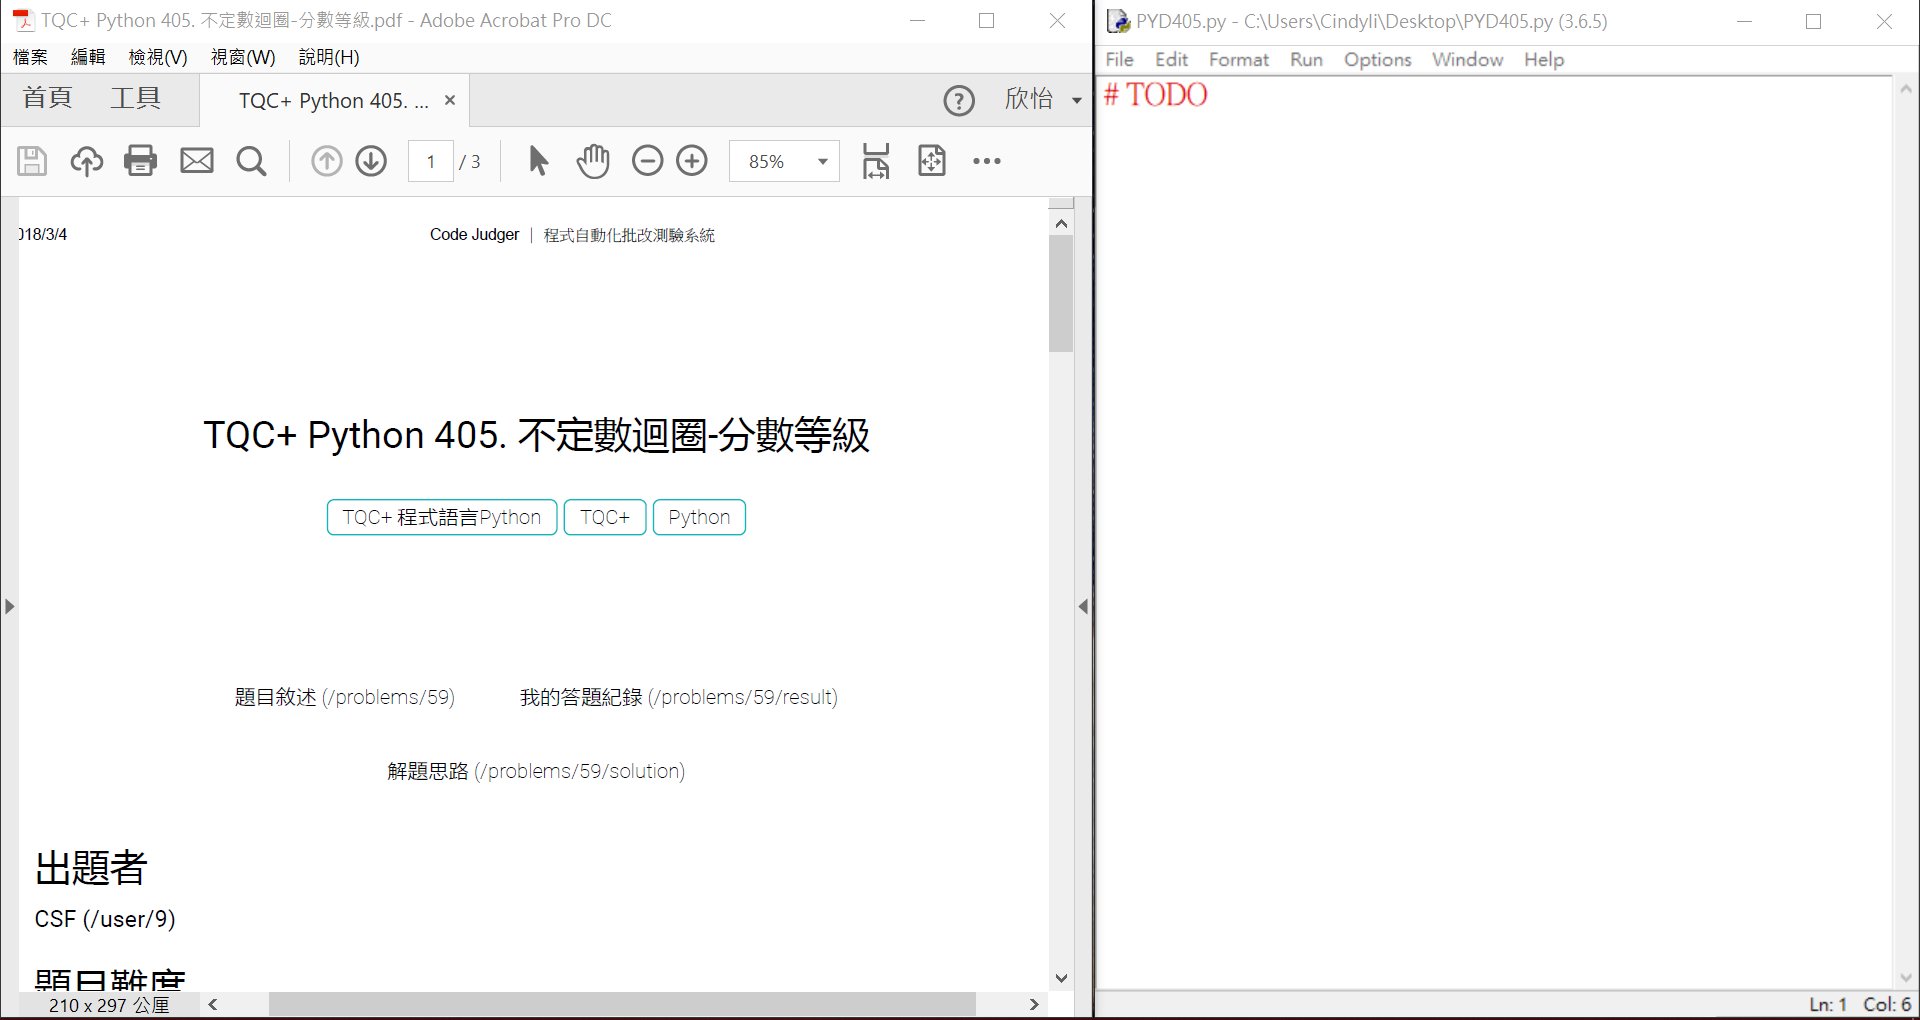The height and width of the screenshot is (1020, 1920).
Task: Click the Ln: 1 status indicator
Action: [x=1827, y=1004]
